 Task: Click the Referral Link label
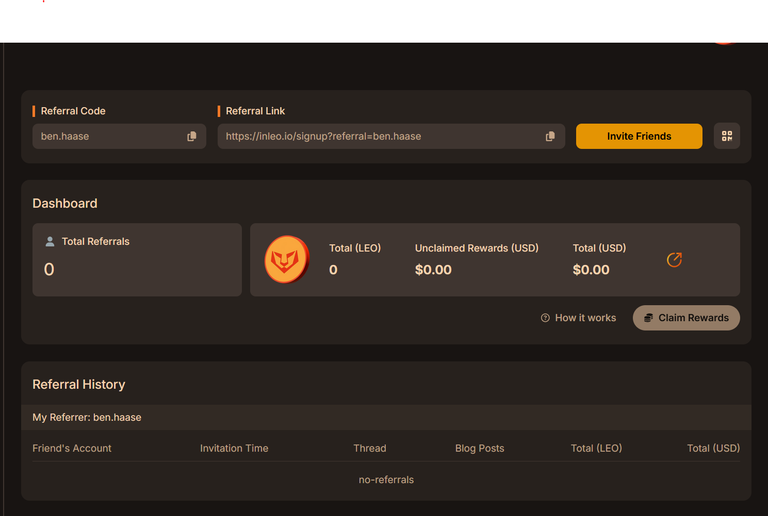tap(255, 111)
